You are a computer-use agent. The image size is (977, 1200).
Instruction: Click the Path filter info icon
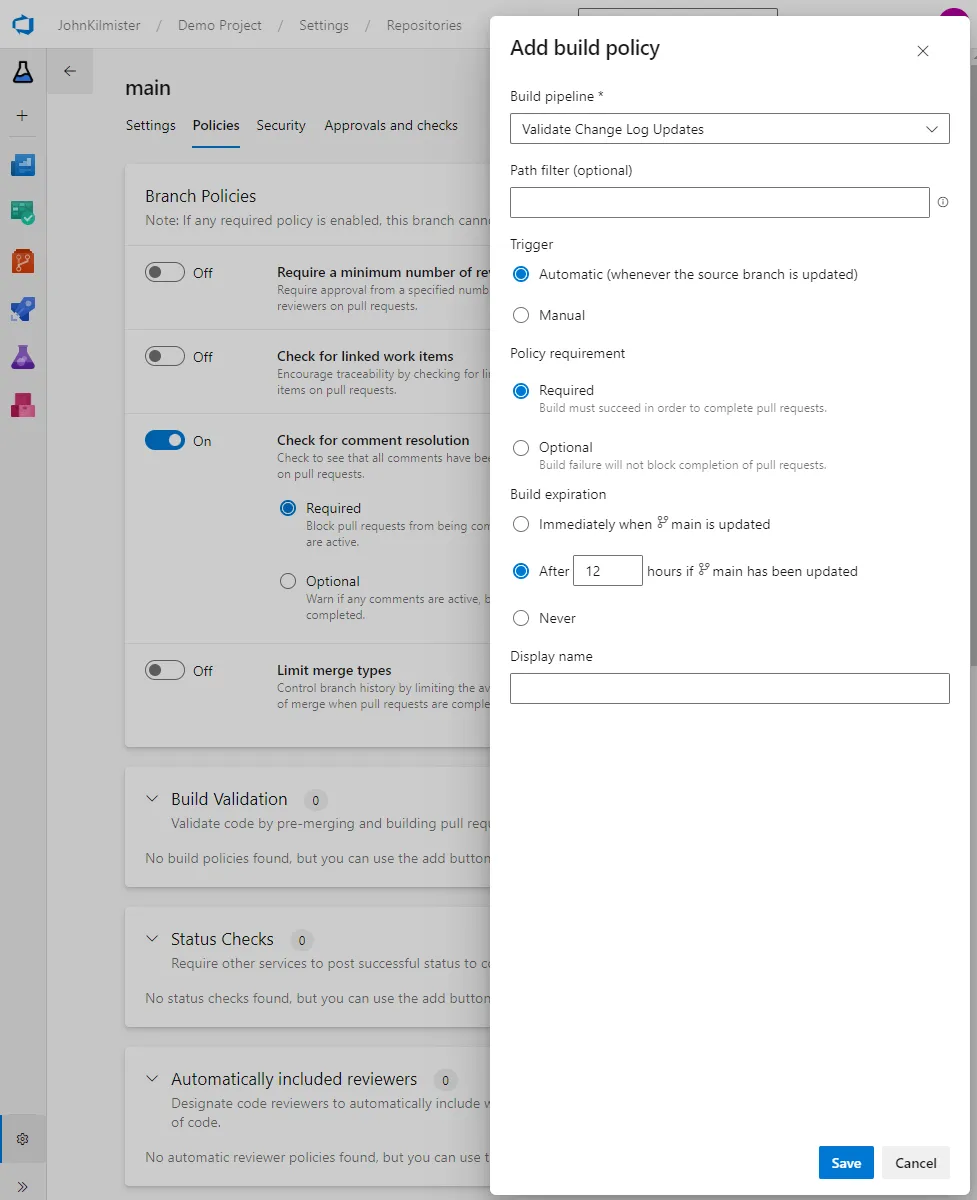point(942,202)
